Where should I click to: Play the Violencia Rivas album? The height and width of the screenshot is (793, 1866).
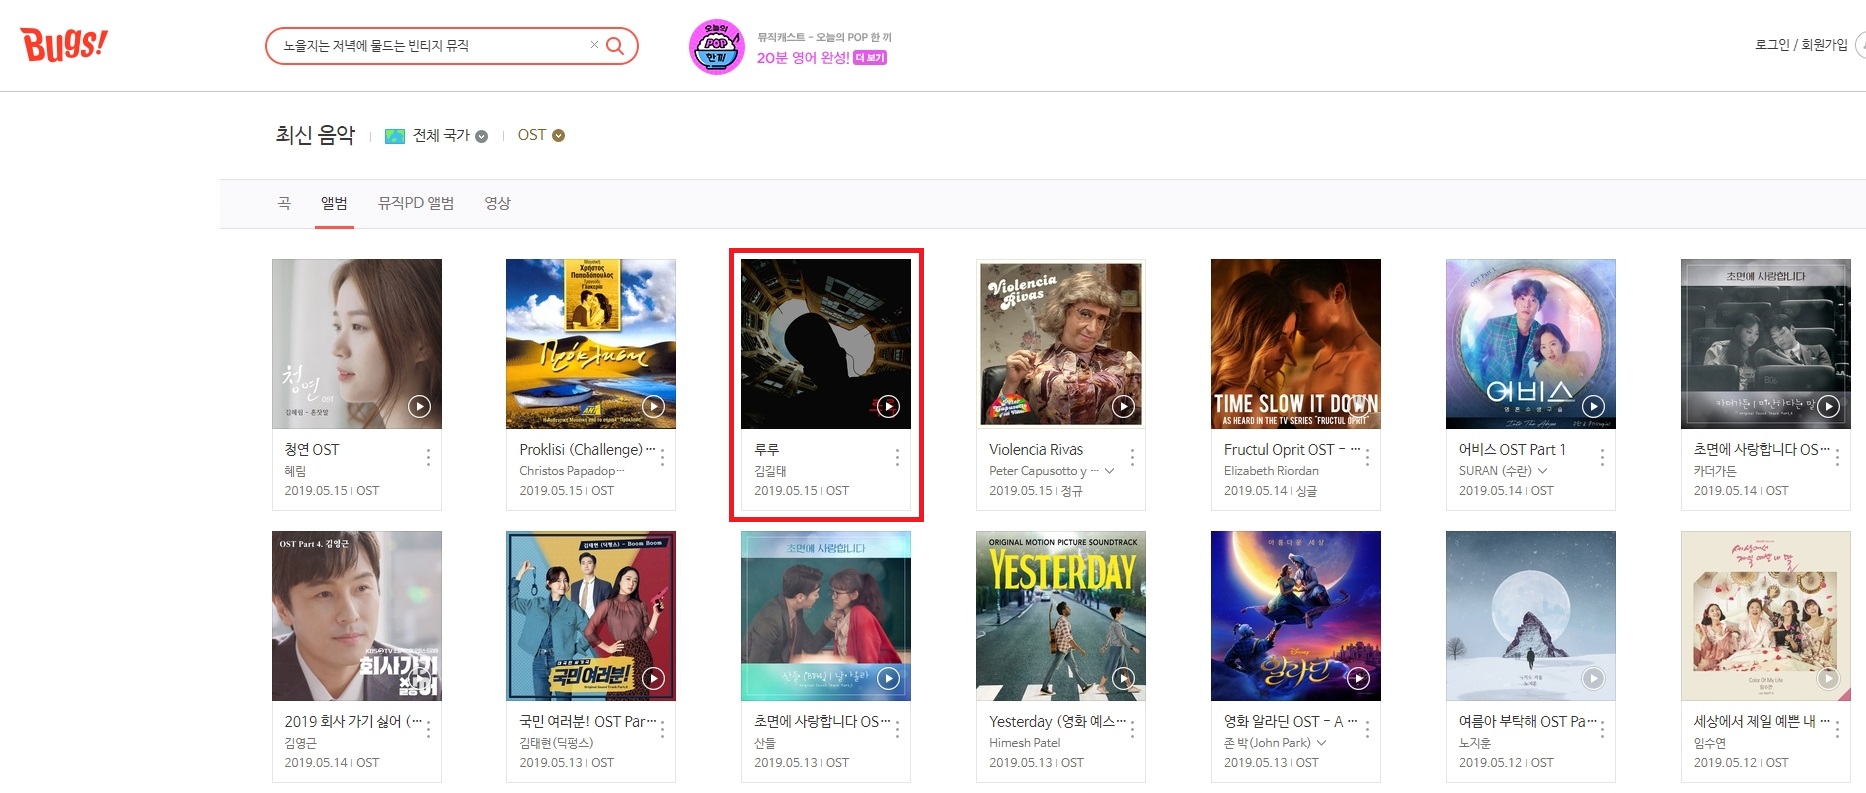click(x=1123, y=406)
